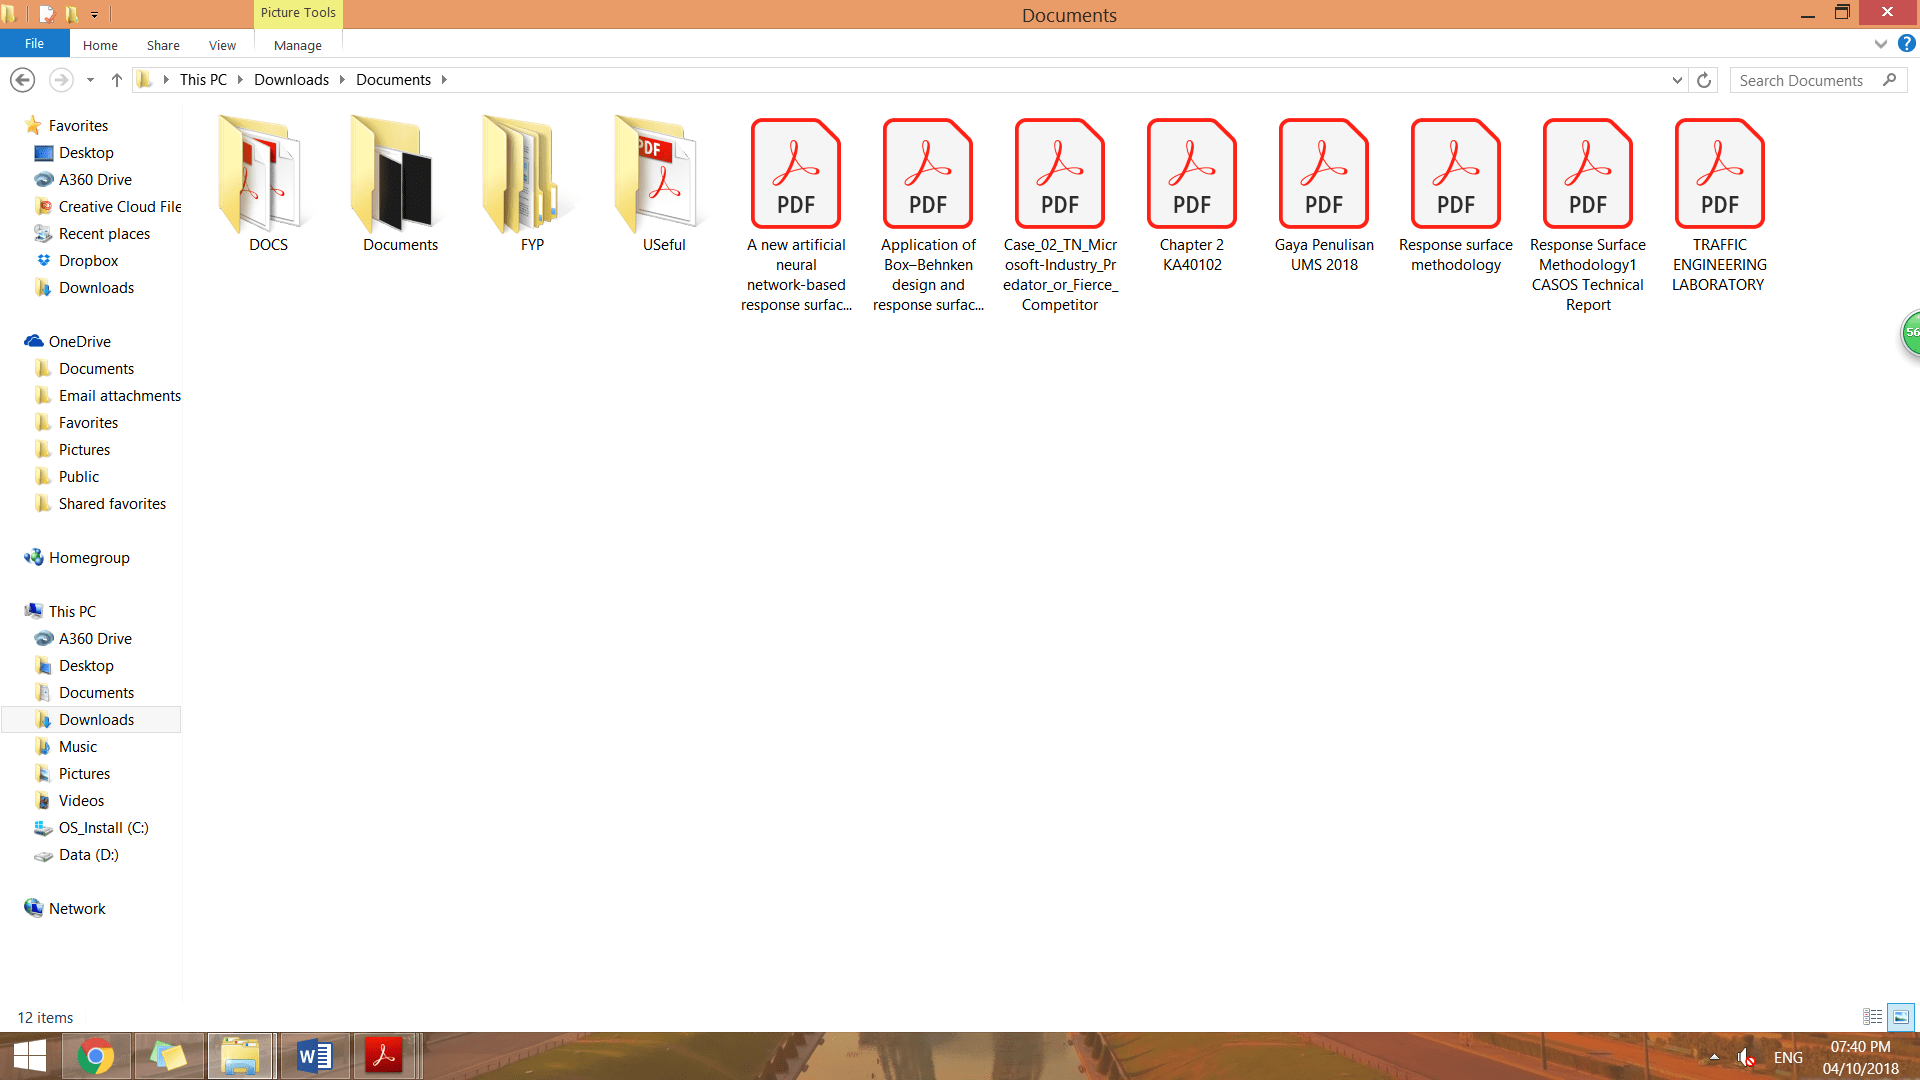Open the address bar history dropdown
1920x1080 pixels.
coord(1678,80)
